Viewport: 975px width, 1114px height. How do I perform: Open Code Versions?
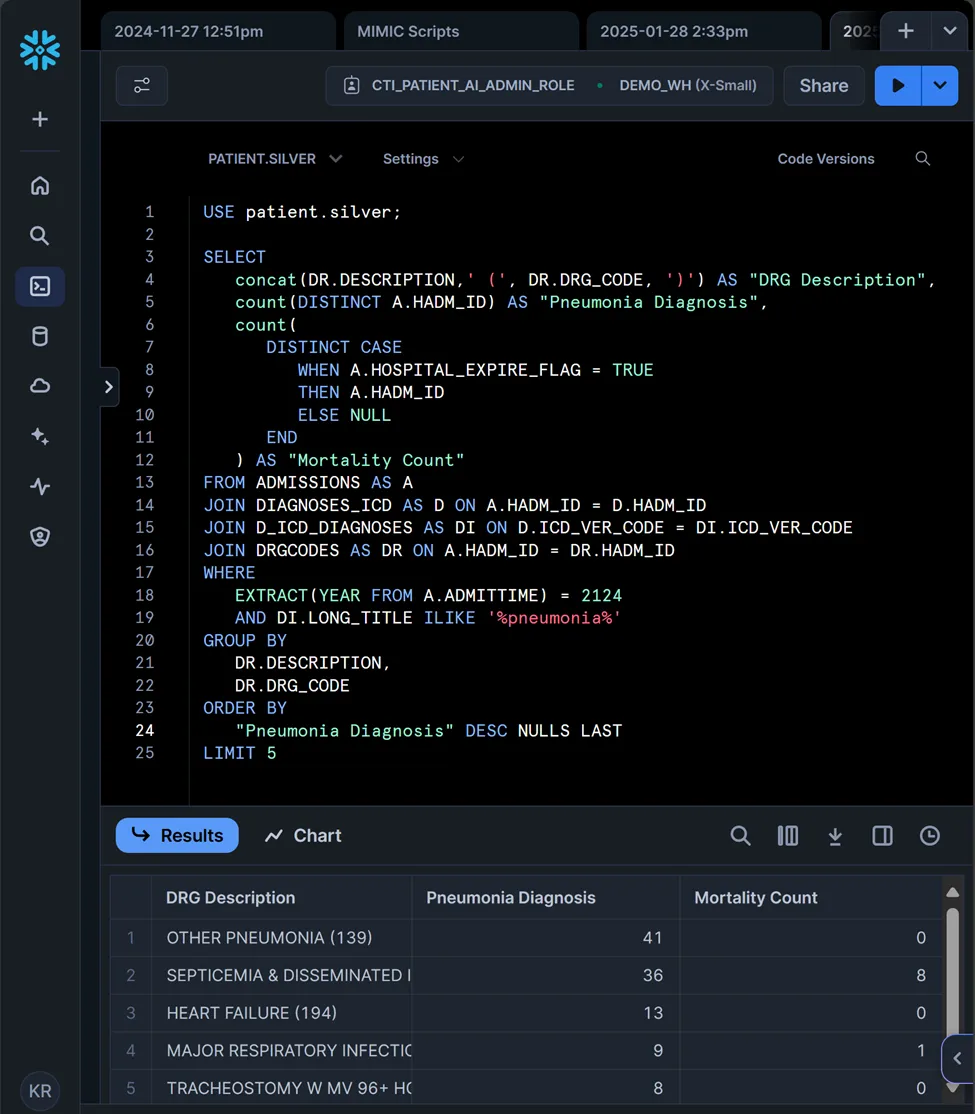(826, 158)
